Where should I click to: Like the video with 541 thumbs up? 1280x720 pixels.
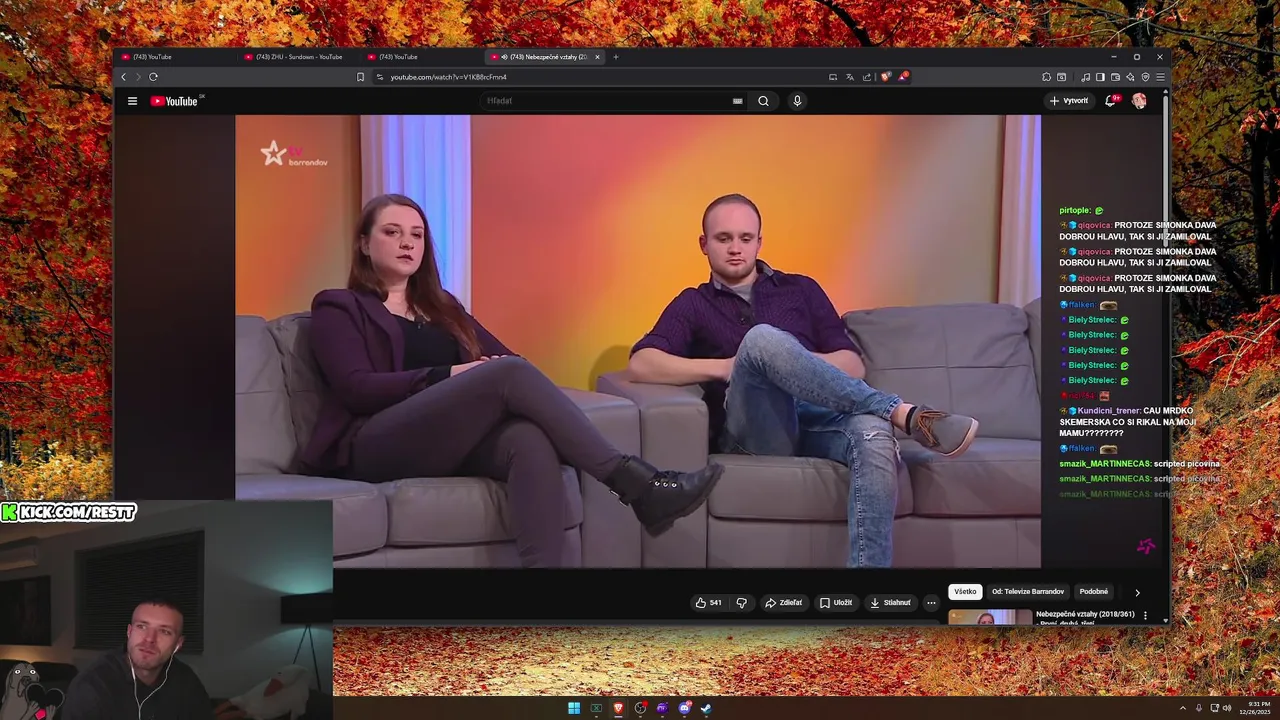click(x=709, y=603)
